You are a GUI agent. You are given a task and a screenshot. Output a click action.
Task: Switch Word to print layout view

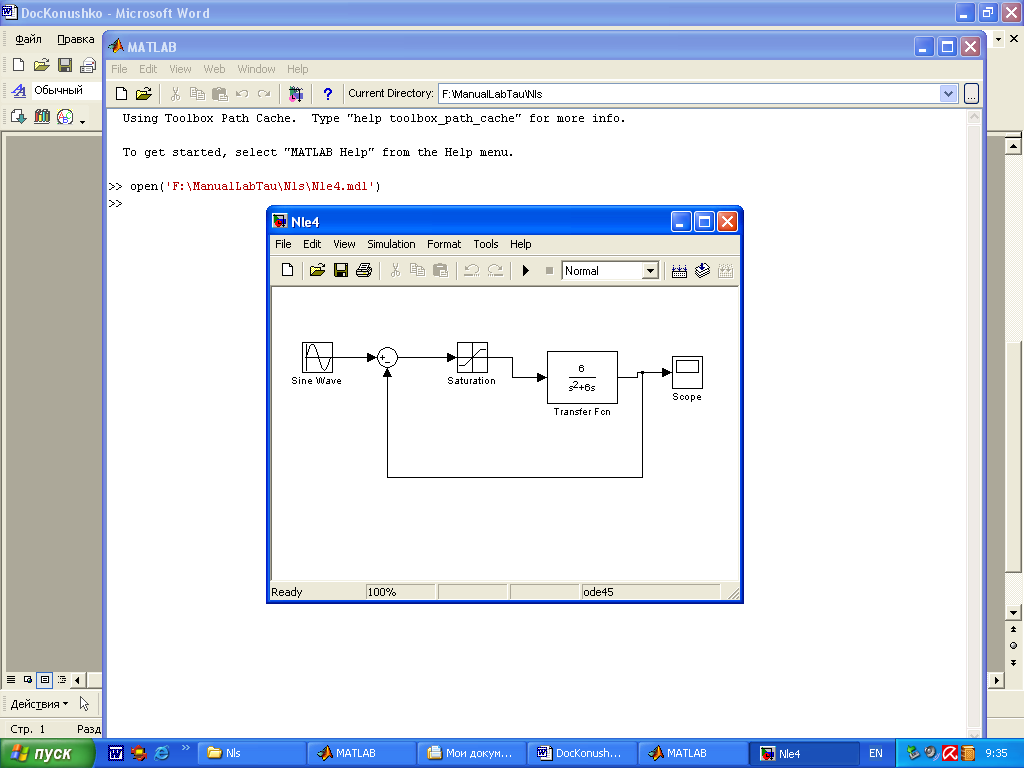tap(45, 680)
